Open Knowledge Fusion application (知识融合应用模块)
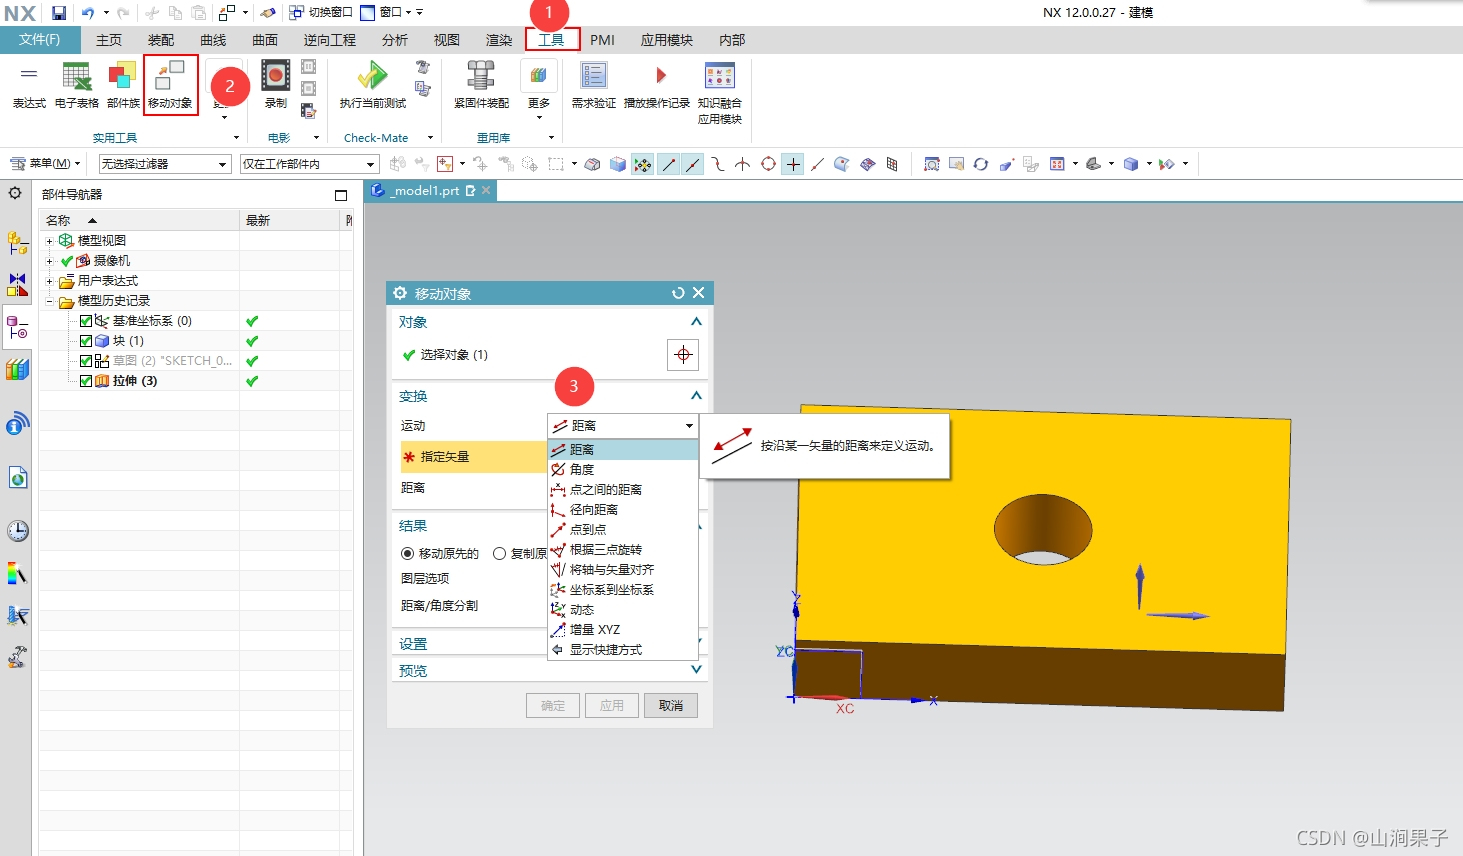This screenshot has height=856, width=1463. point(720,92)
